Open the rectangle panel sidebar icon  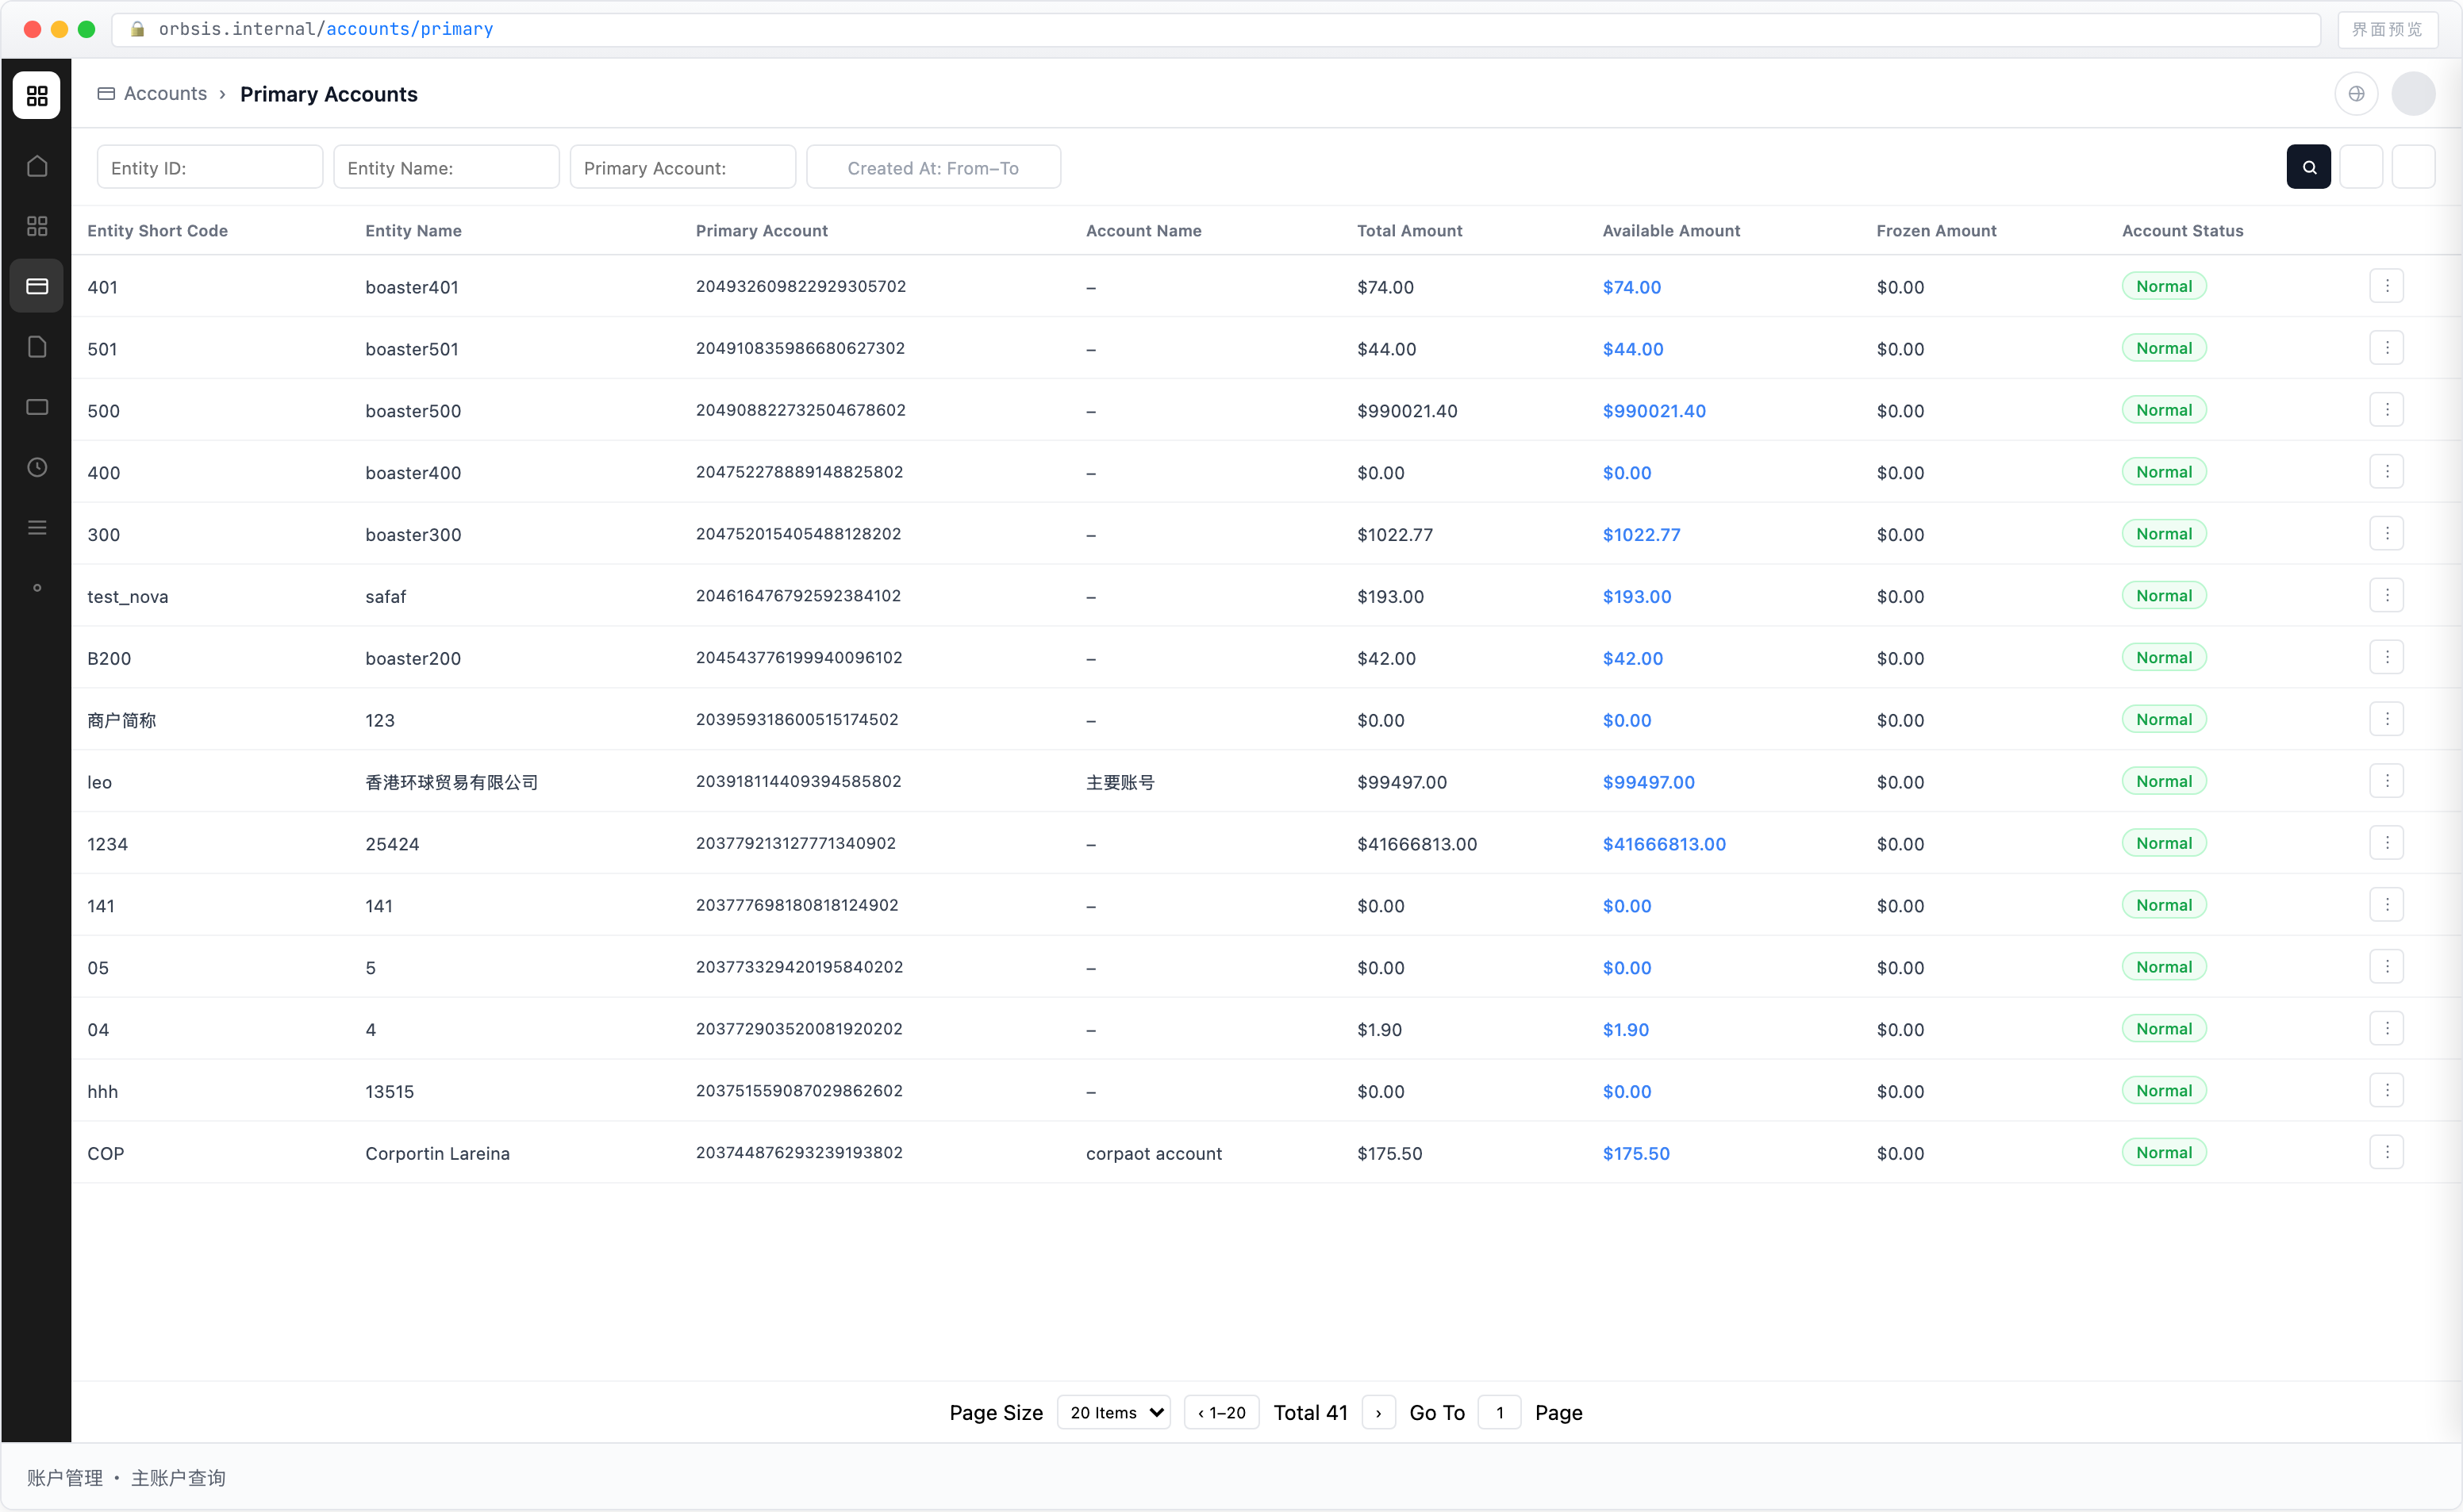tap(37, 407)
